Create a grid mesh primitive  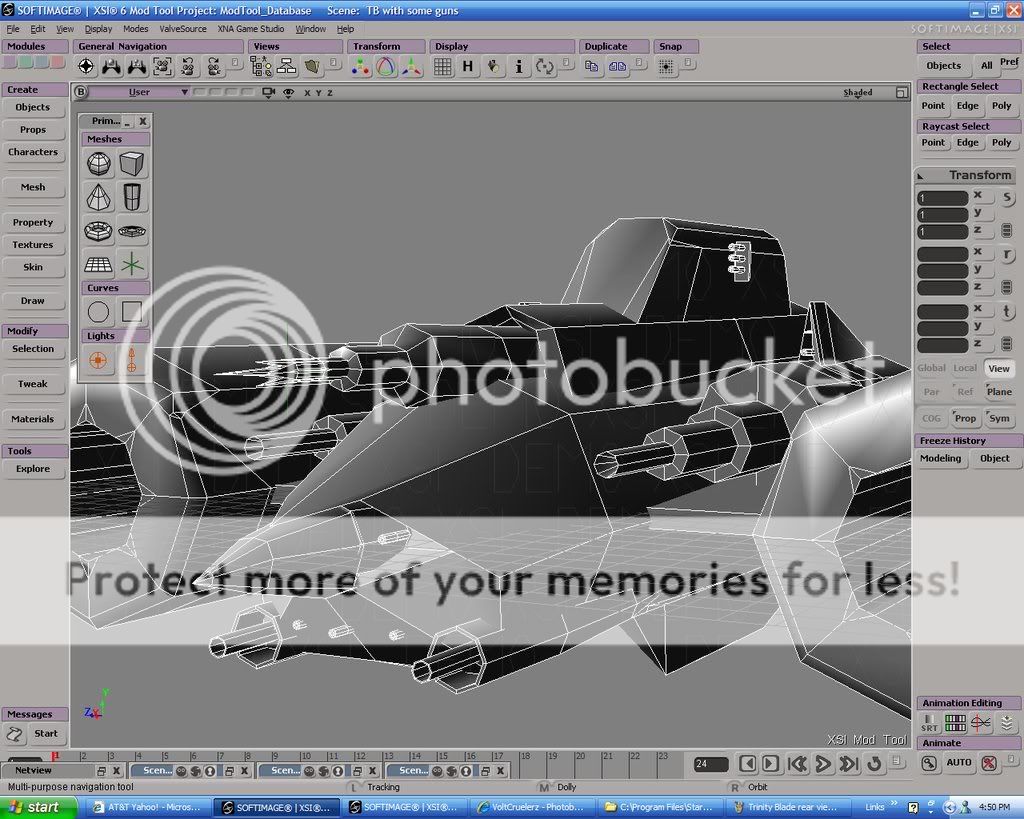click(98, 265)
